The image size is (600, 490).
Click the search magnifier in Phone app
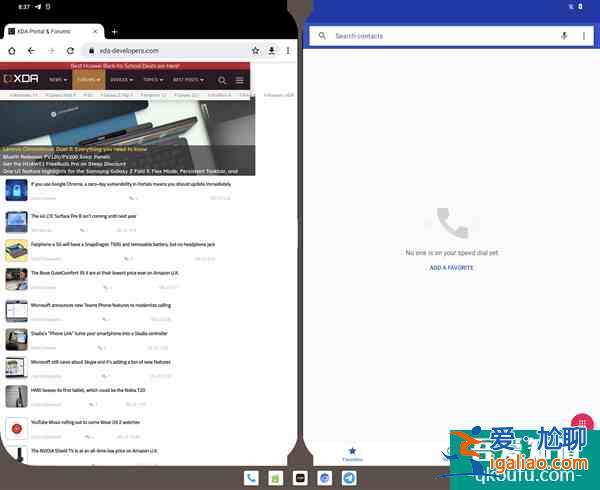coord(322,36)
